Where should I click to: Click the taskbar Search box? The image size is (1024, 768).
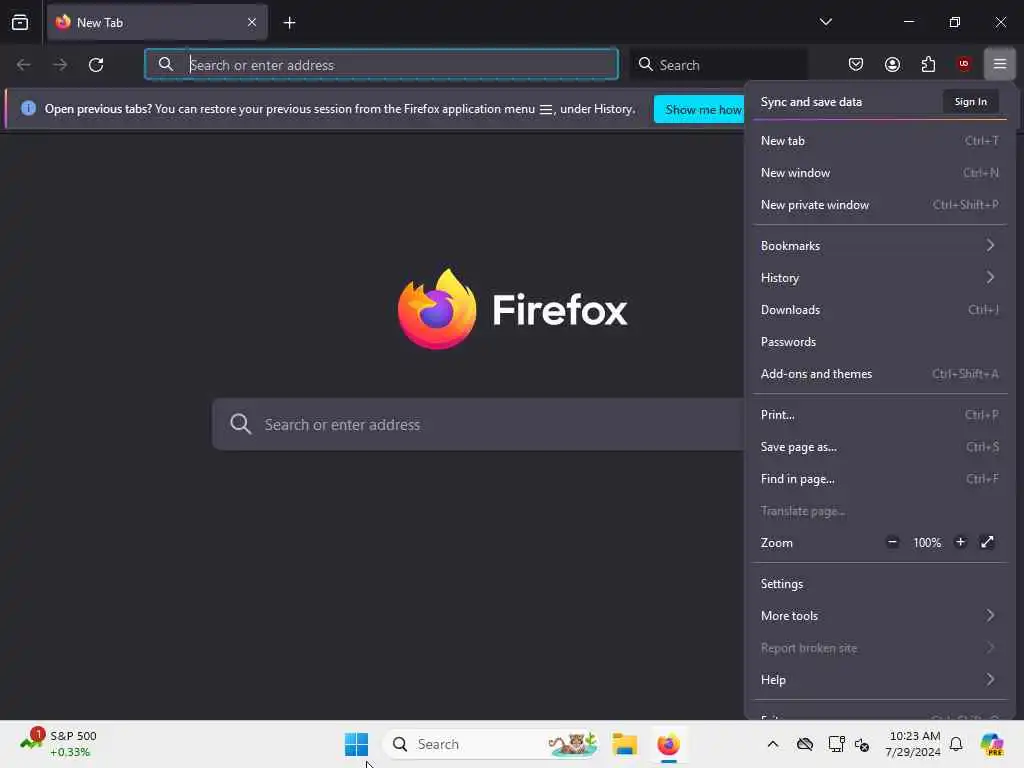(x=491, y=744)
